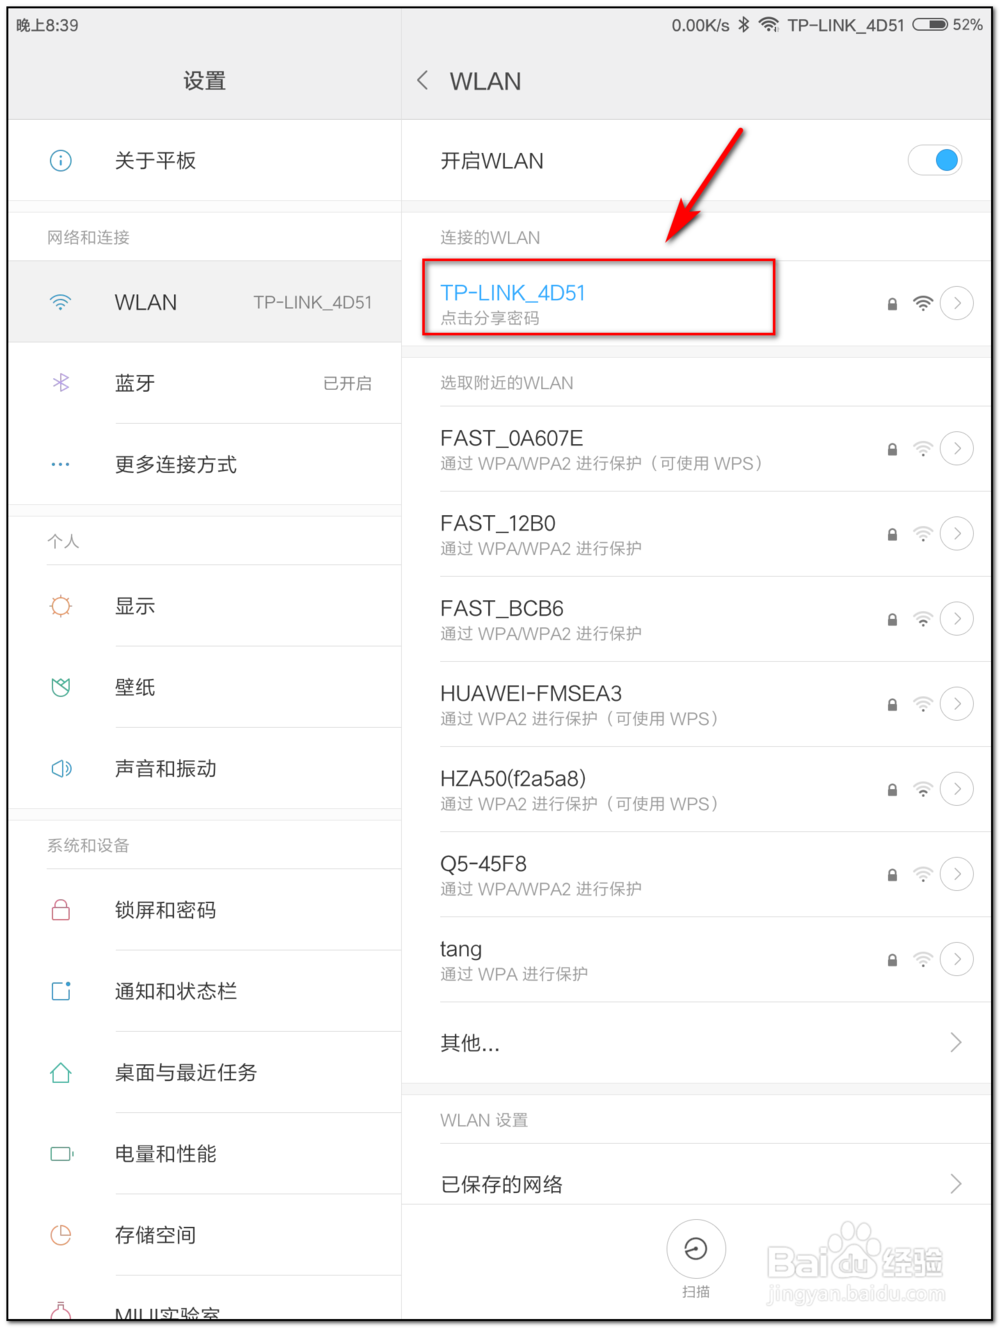The image size is (1000, 1328).
Task: Select the display brightness icon beside 显示
Action: 61,606
